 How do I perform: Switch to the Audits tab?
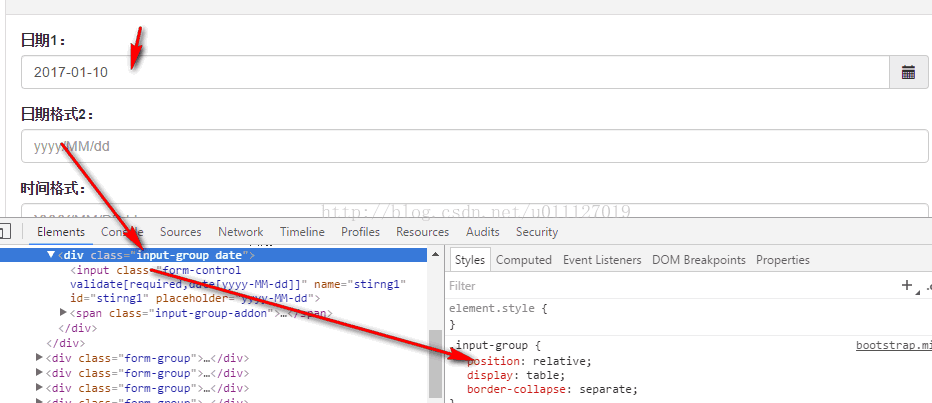[482, 232]
